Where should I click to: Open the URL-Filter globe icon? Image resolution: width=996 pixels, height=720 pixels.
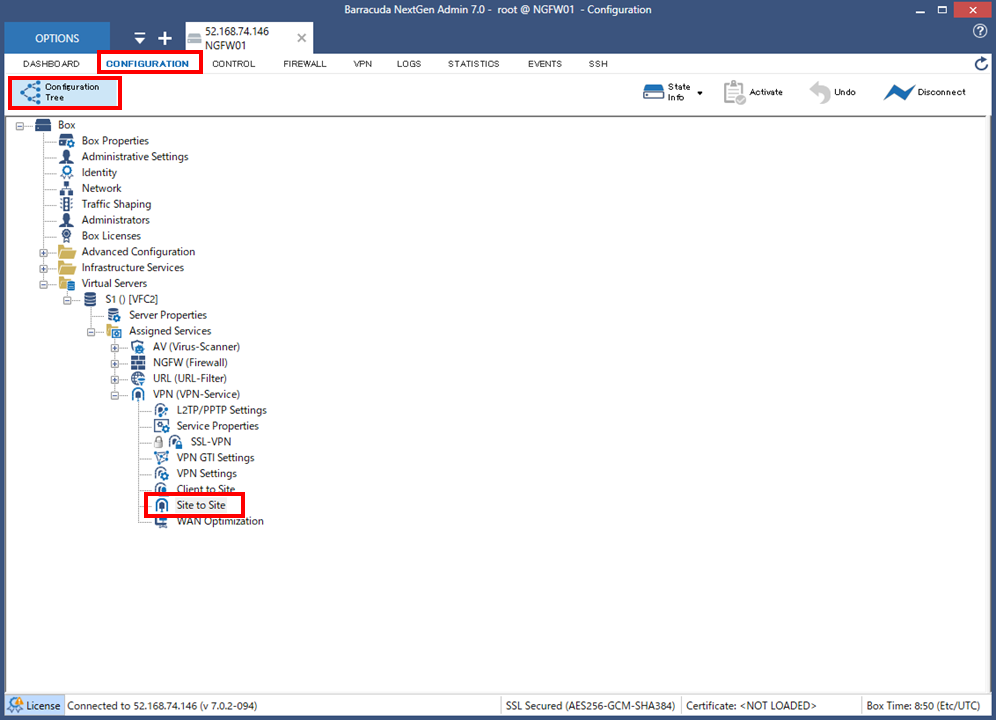(138, 378)
